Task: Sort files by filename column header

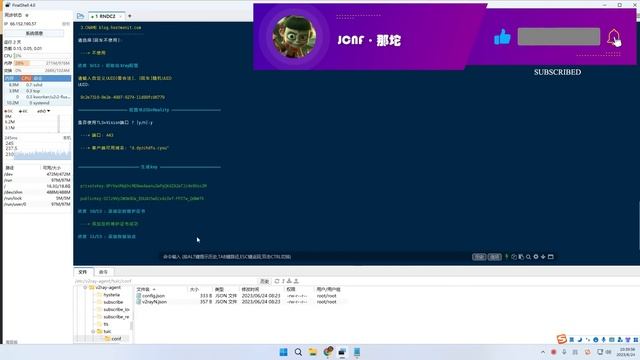Action: tap(161, 289)
